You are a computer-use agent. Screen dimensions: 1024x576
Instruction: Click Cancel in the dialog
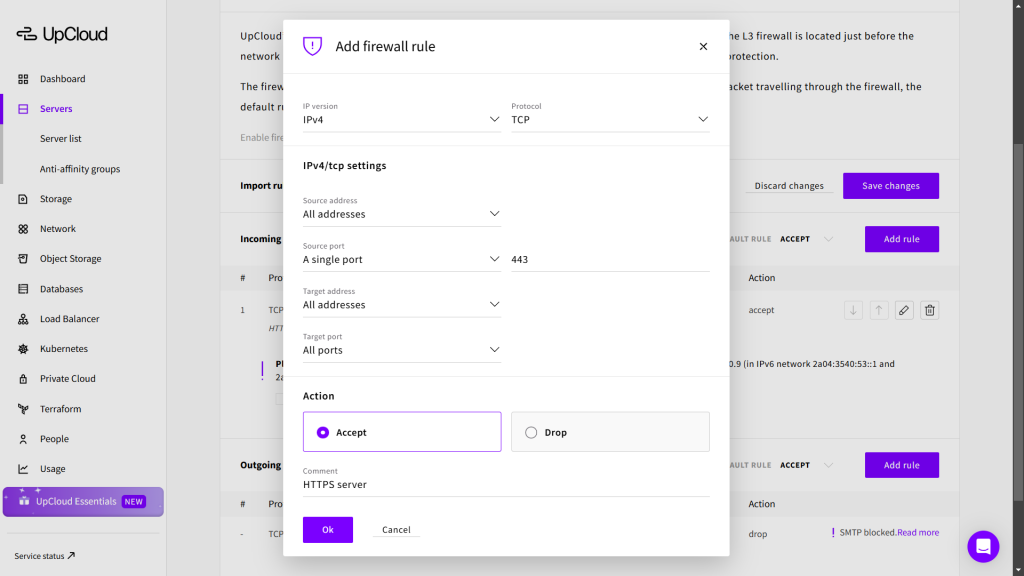click(x=396, y=530)
